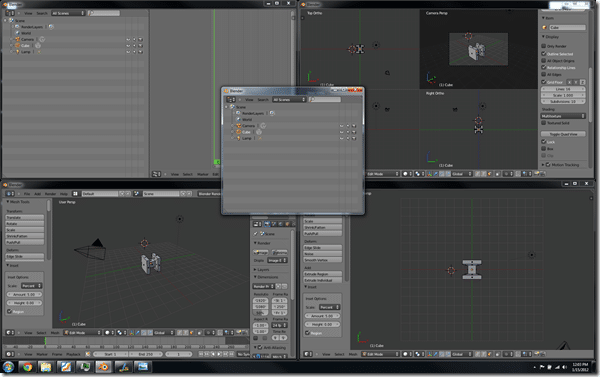Viewport: 600px width, 377px height.
Task: Select Scene tab icon in properties editor header
Action: (x=274, y=224)
